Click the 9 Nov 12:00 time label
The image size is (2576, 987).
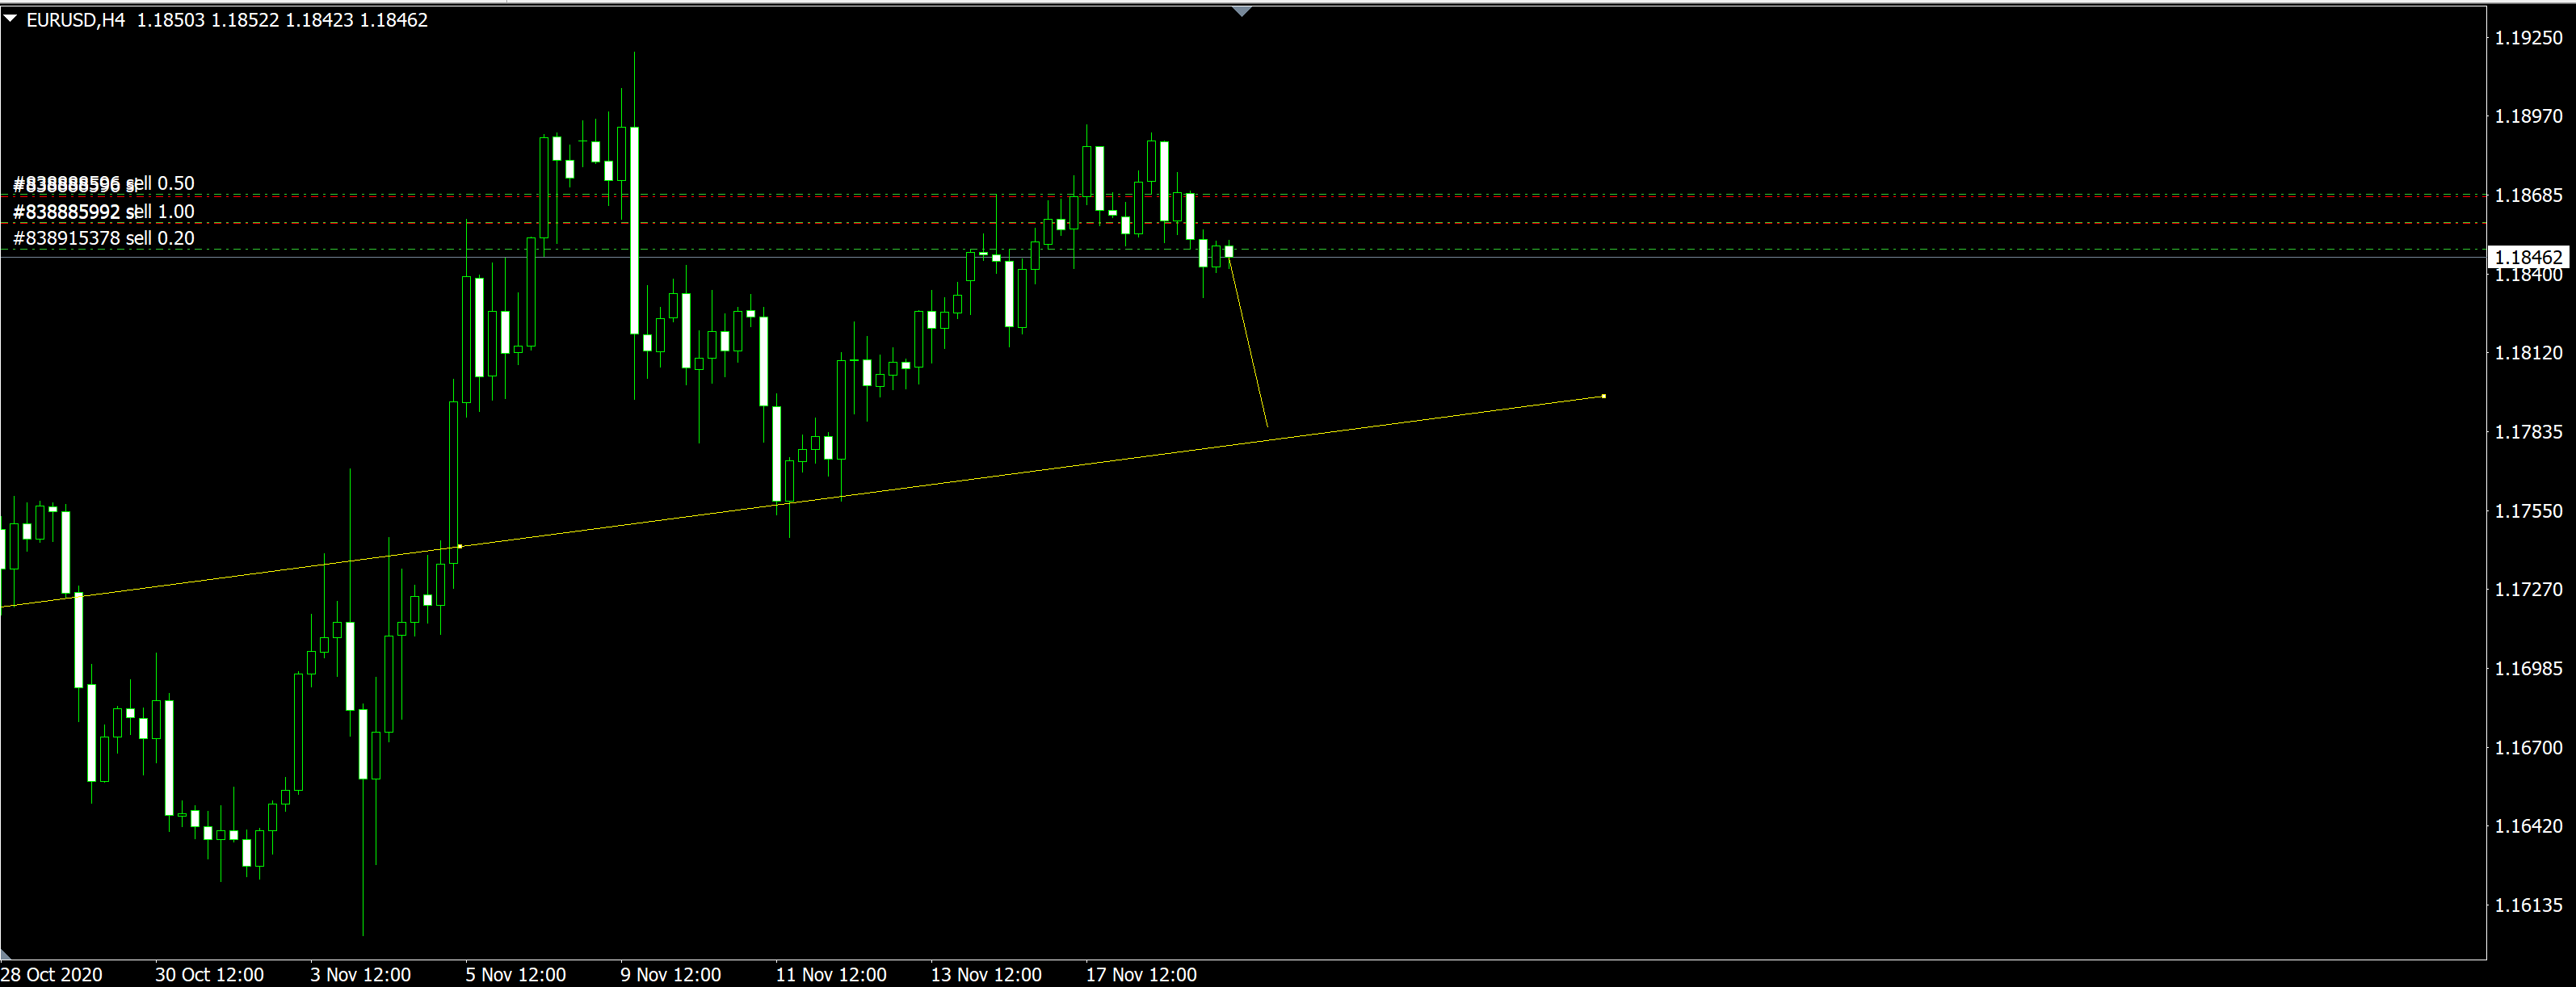click(670, 974)
